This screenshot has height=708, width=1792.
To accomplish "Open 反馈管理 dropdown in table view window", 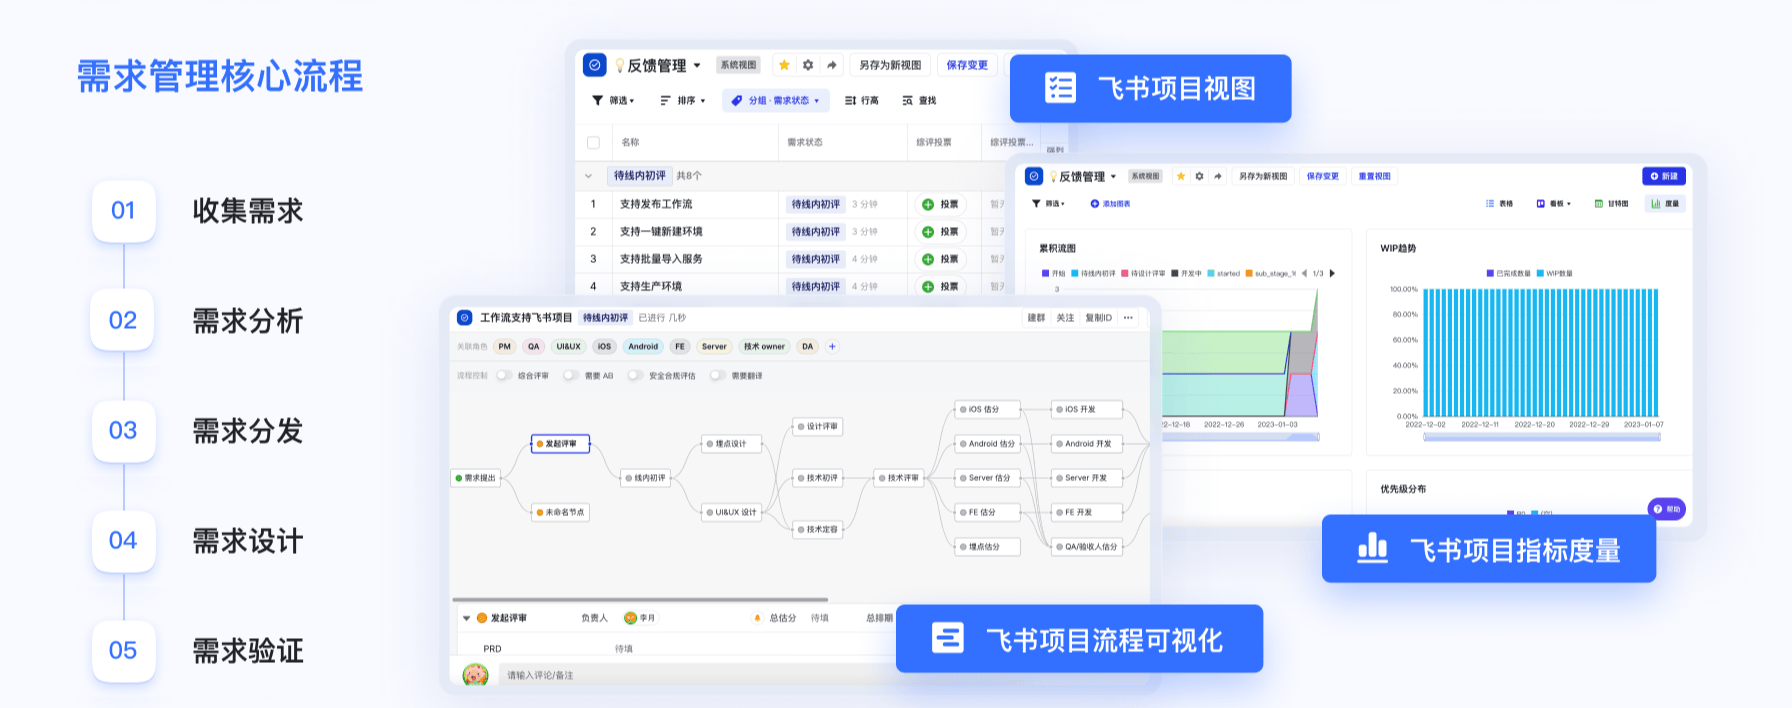I will pyautogui.click(x=697, y=66).
